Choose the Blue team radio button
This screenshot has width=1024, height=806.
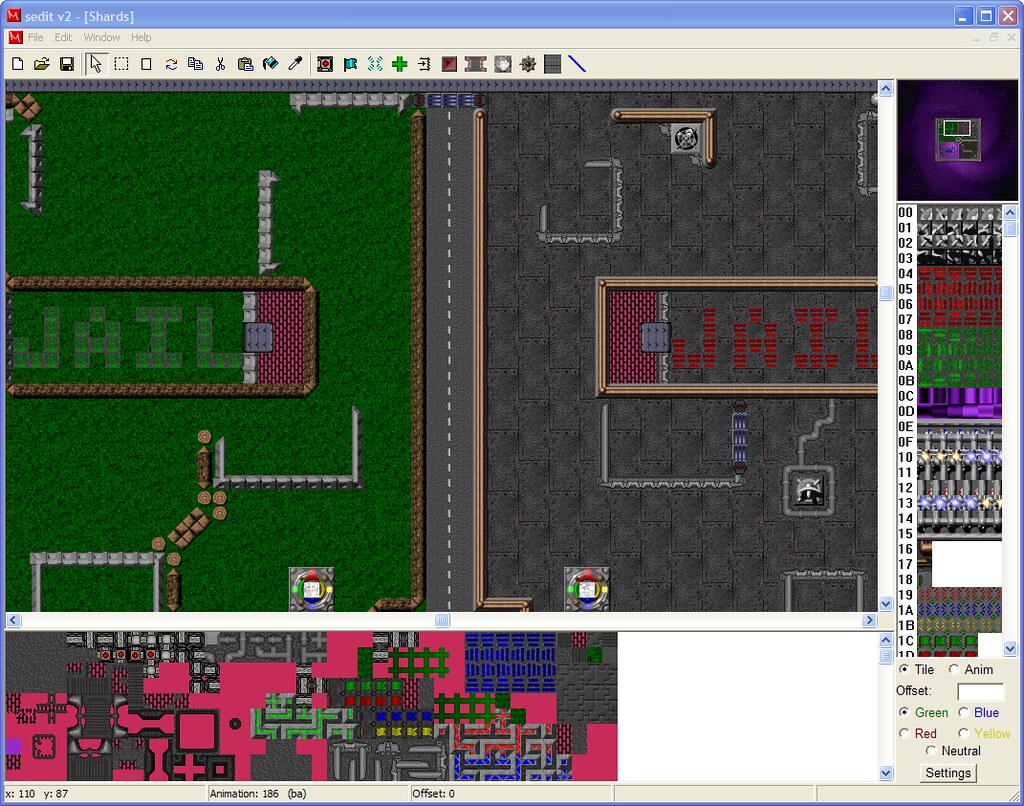coord(964,712)
